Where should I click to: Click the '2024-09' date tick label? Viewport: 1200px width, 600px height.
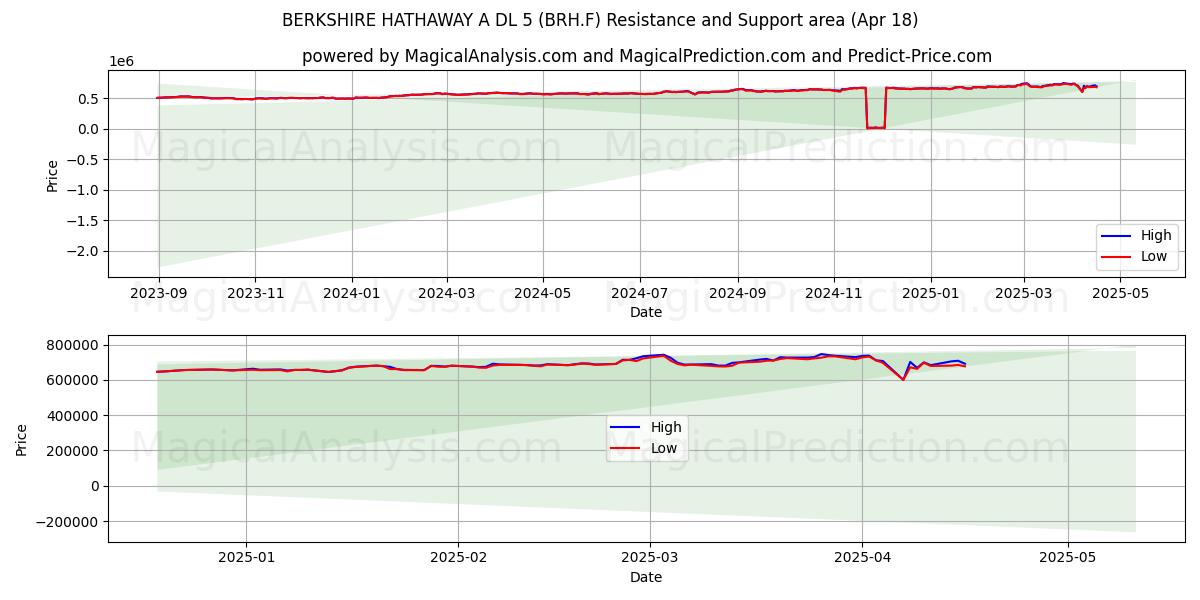click(x=737, y=294)
